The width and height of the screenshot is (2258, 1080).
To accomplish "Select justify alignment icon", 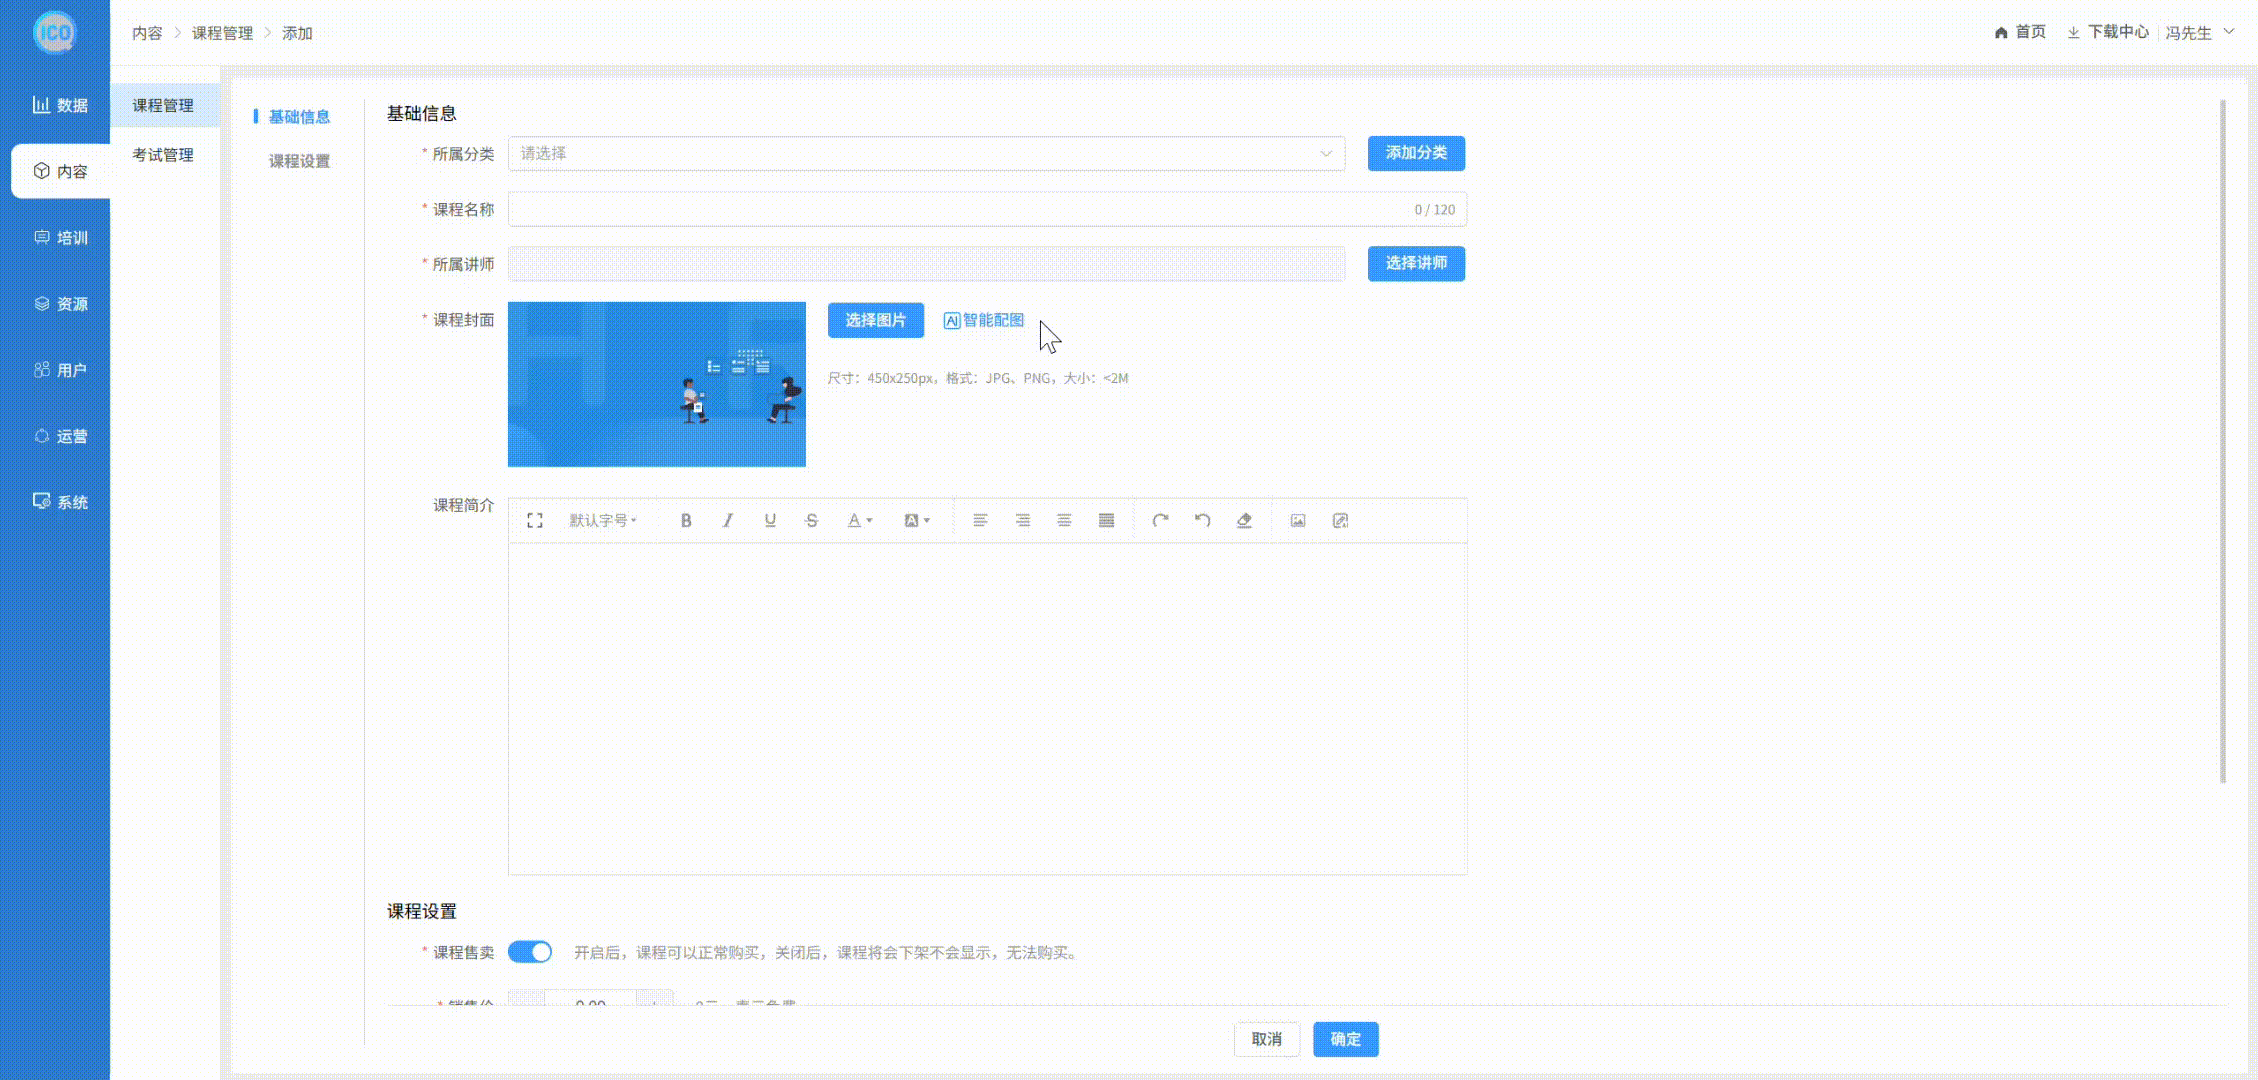I will point(1106,520).
